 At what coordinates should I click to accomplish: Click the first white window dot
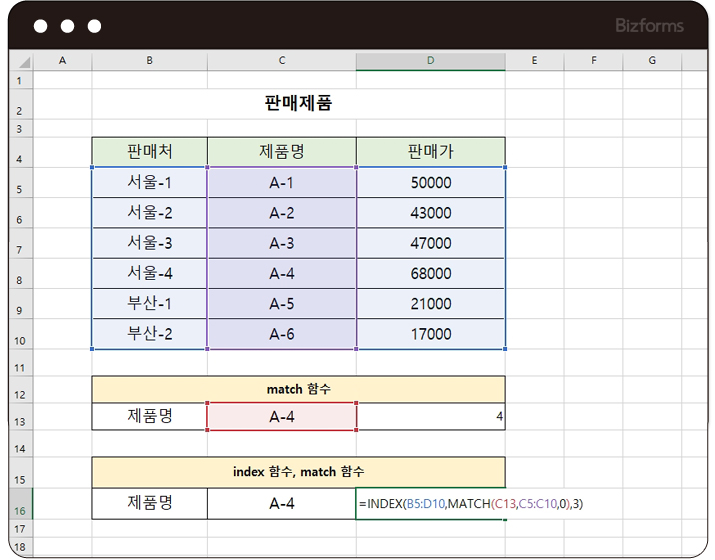[41, 27]
